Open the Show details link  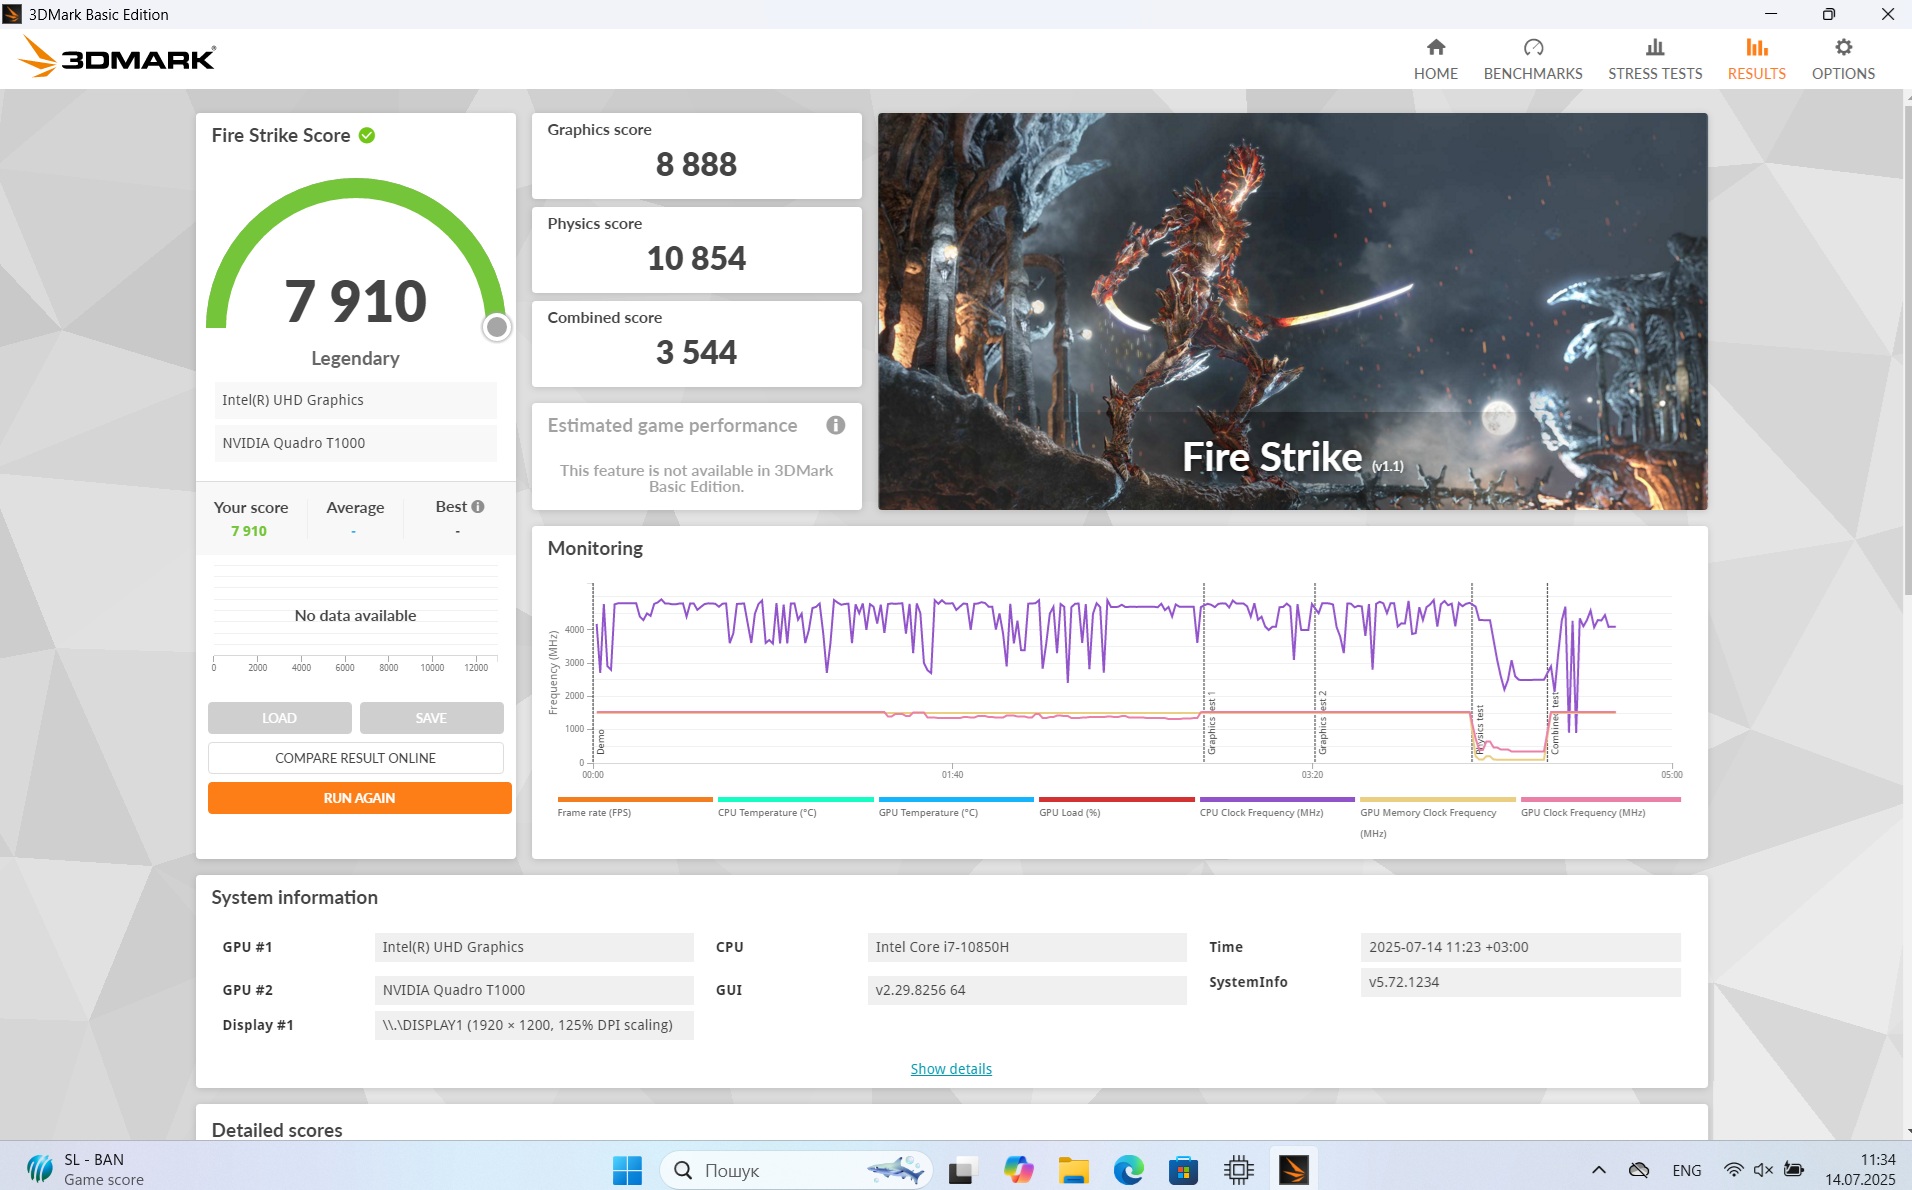950,1069
